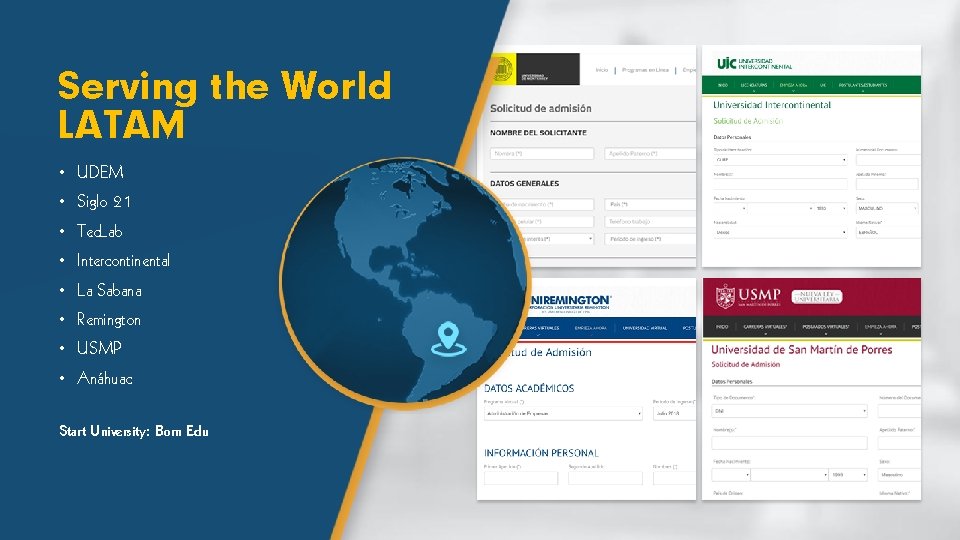Click the UDEM Teléfono trabajo field
Image resolution: width=960 pixels, height=540 pixels.
[x=650, y=222]
